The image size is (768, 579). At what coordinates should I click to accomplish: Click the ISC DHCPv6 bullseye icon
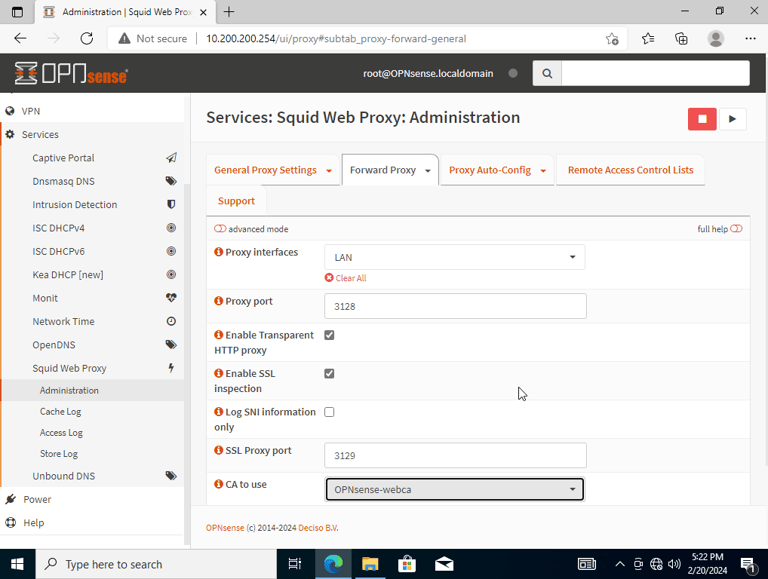pyautogui.click(x=171, y=251)
